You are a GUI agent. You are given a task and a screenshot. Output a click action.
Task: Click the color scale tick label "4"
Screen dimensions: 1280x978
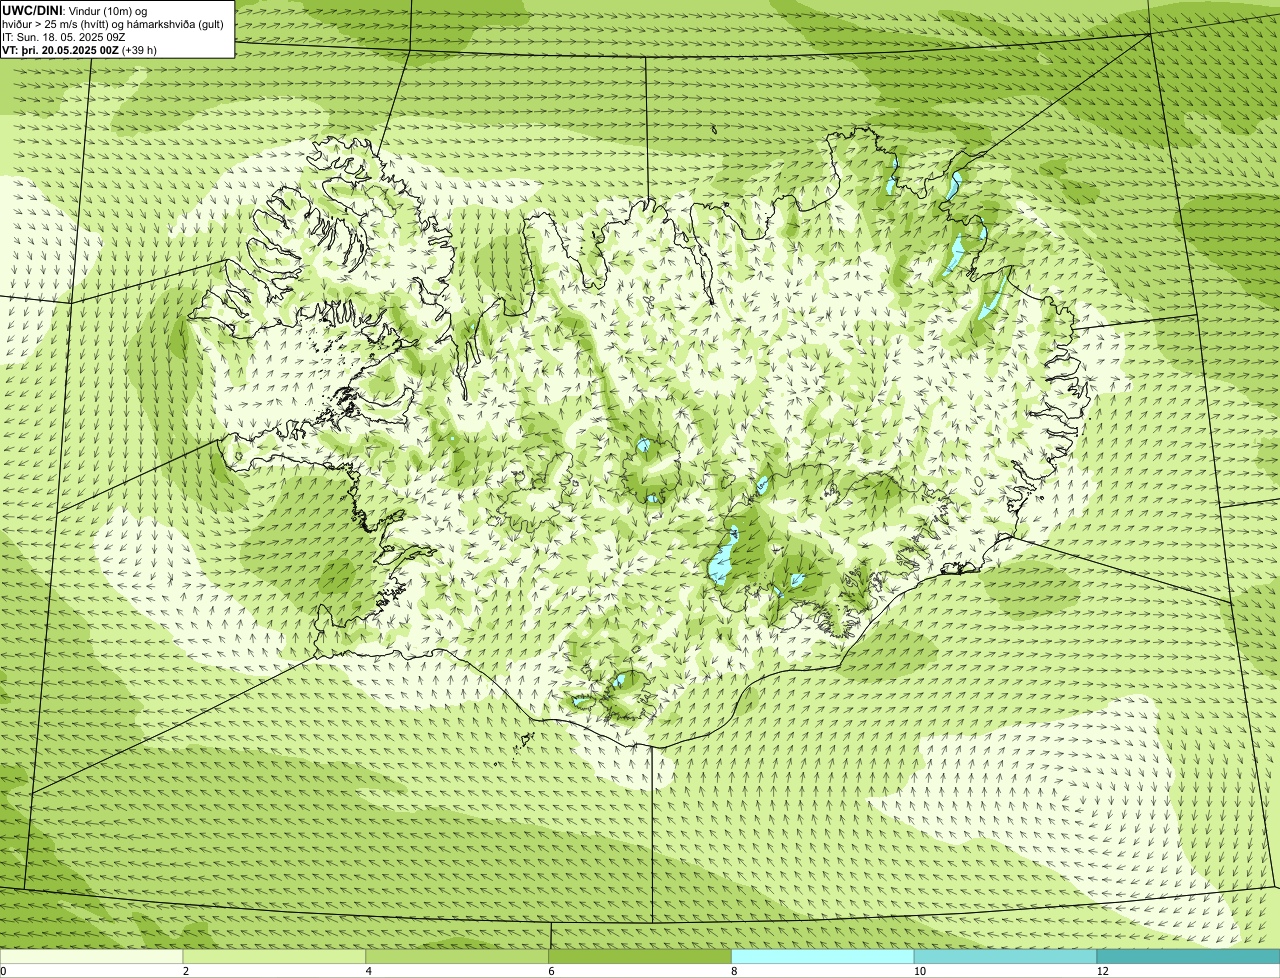(x=368, y=971)
